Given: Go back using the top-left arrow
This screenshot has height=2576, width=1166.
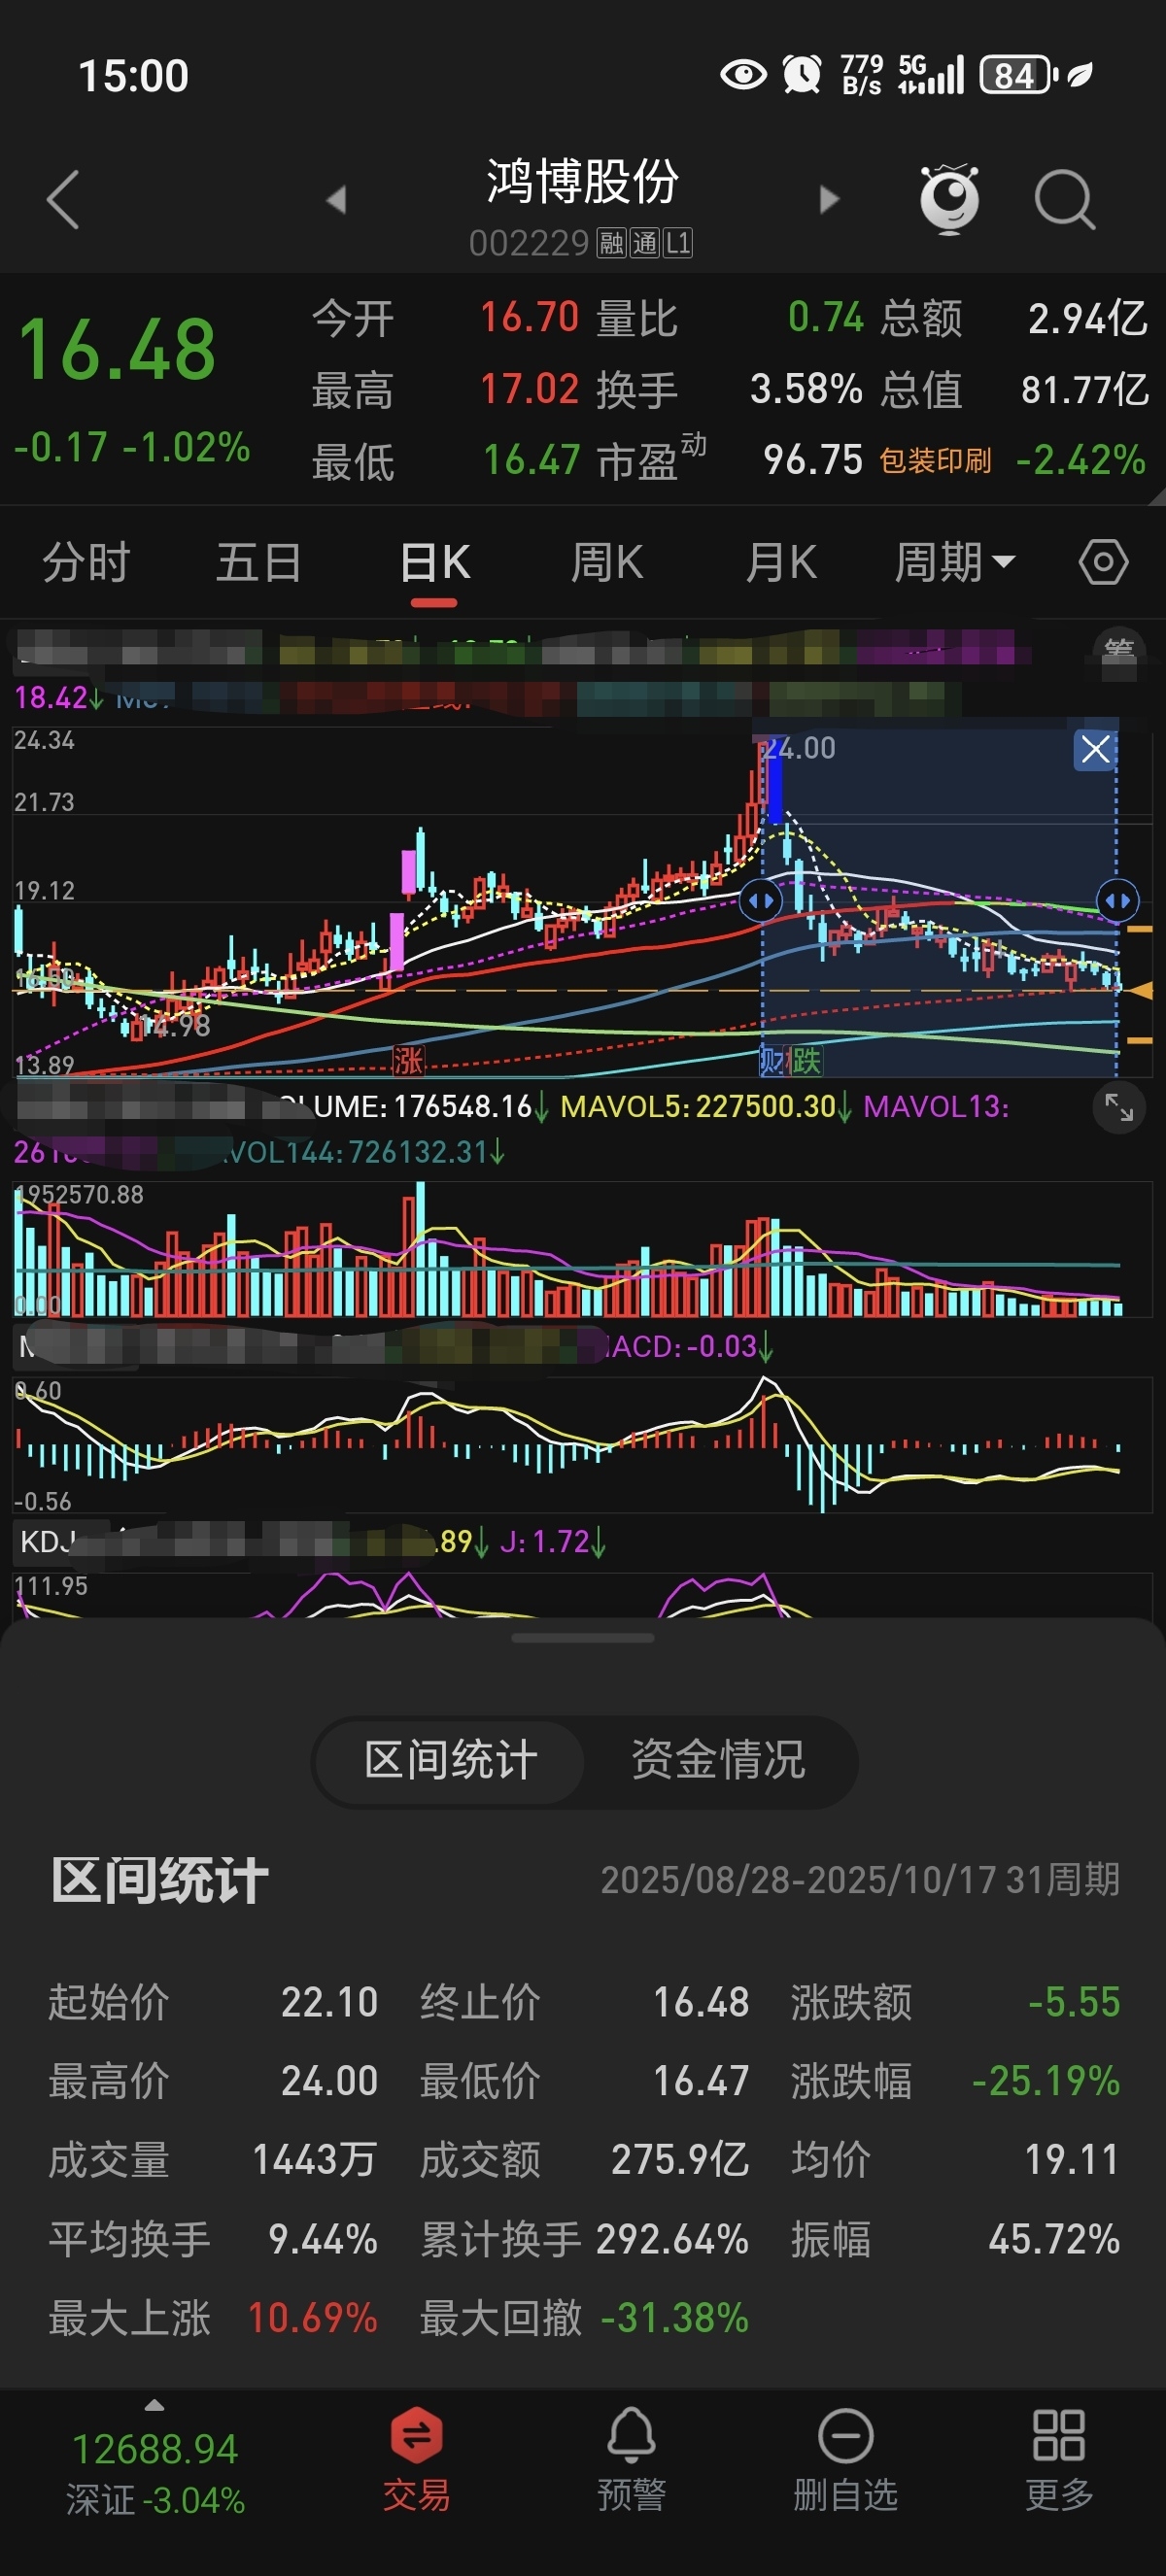Looking at the screenshot, I should click(x=63, y=200).
